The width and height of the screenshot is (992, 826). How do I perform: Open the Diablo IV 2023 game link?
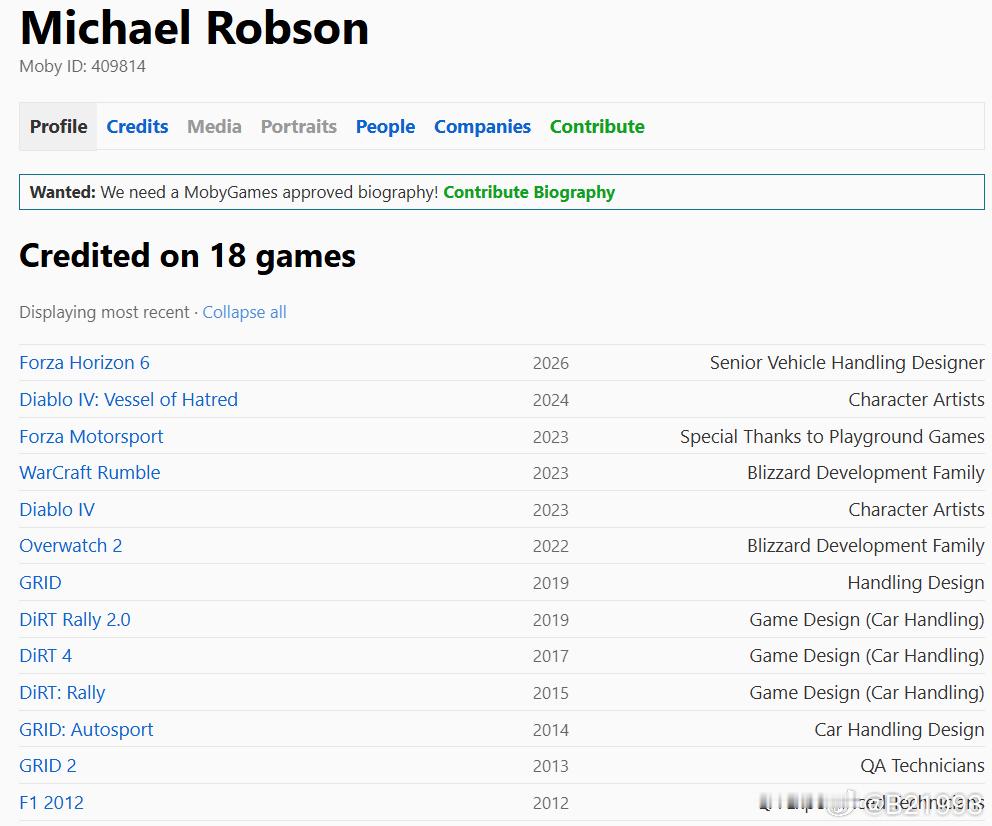pos(57,510)
